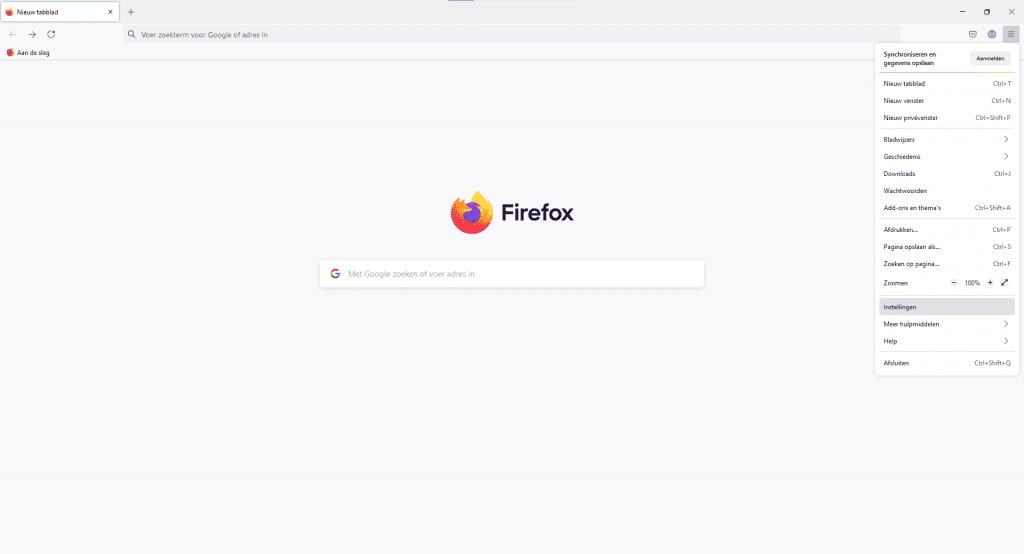This screenshot has width=1024, height=554.
Task: Reset zoom by clicking 100% label
Action: coord(972,283)
